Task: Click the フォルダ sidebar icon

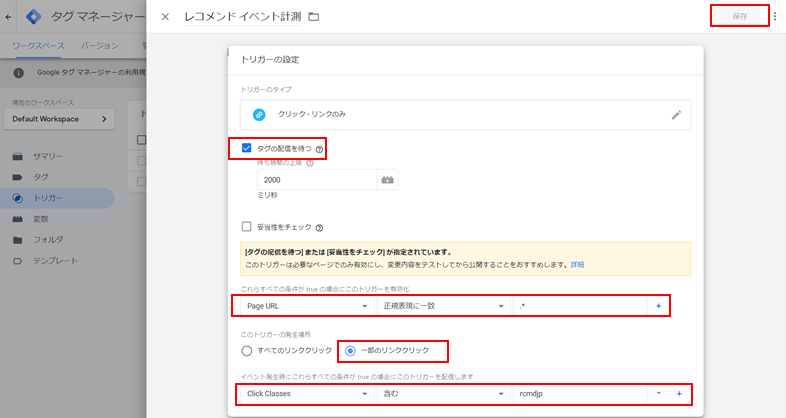Action: click(x=18, y=240)
